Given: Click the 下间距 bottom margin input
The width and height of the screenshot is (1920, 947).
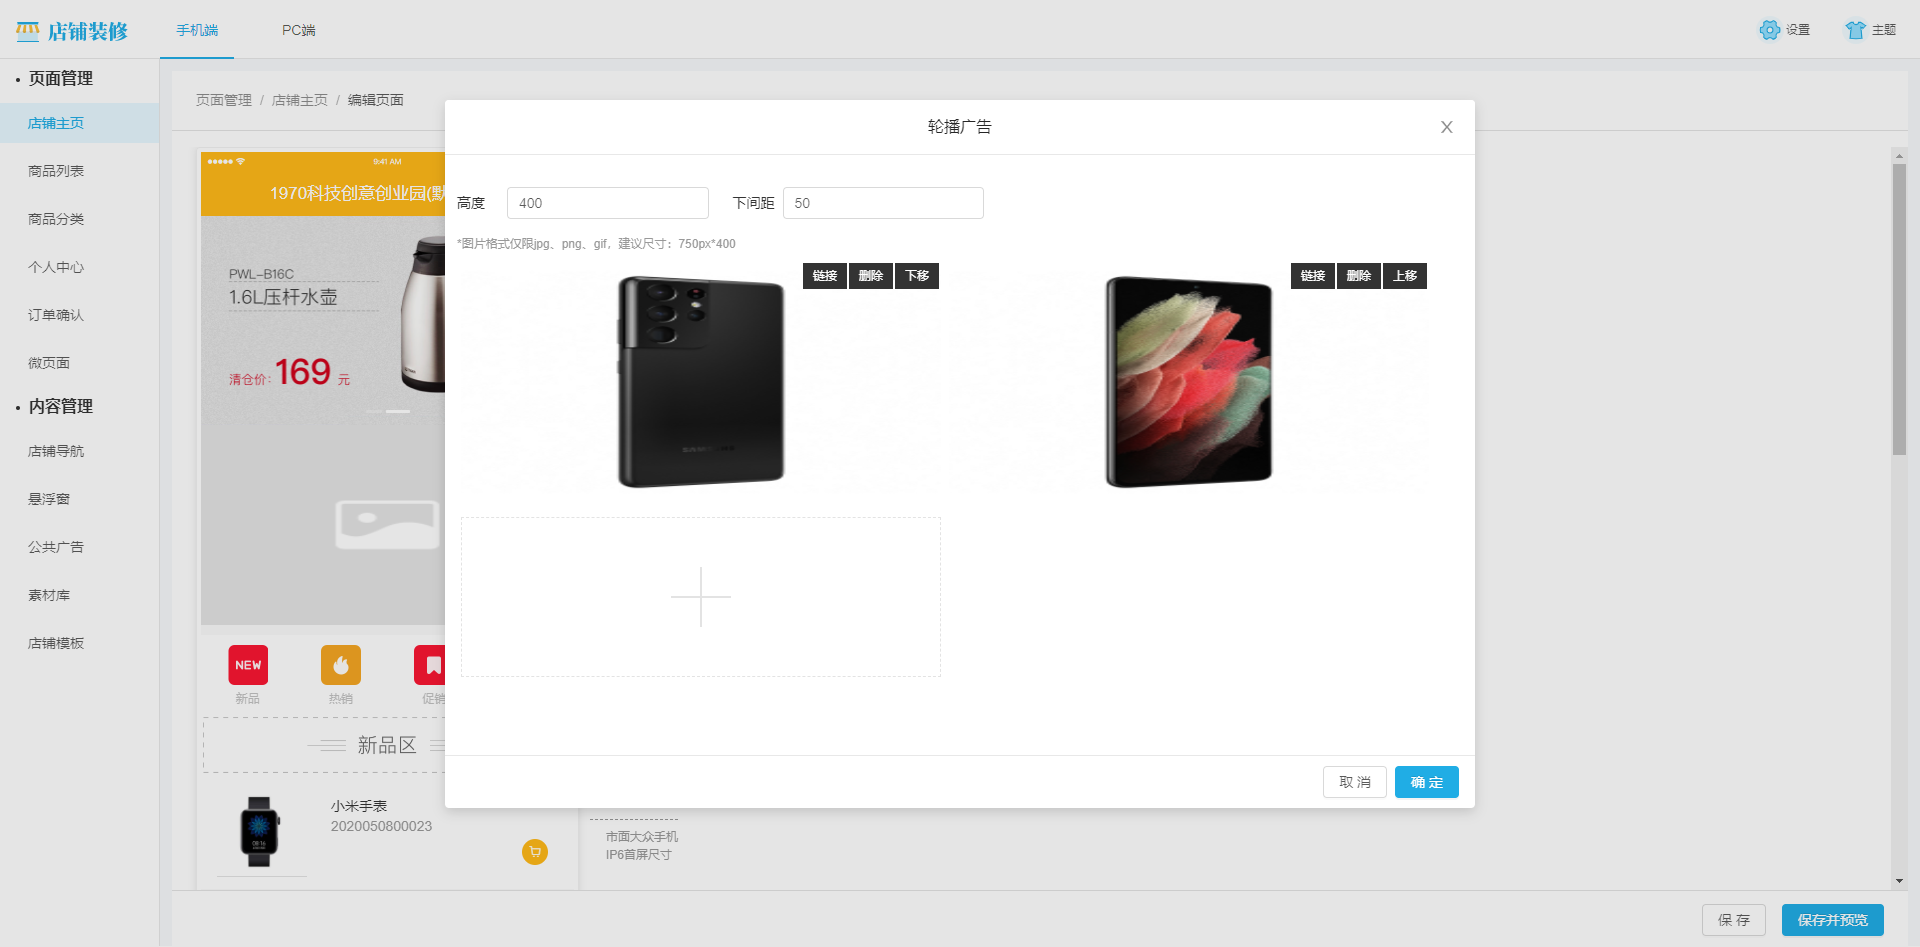Looking at the screenshot, I should coord(882,203).
